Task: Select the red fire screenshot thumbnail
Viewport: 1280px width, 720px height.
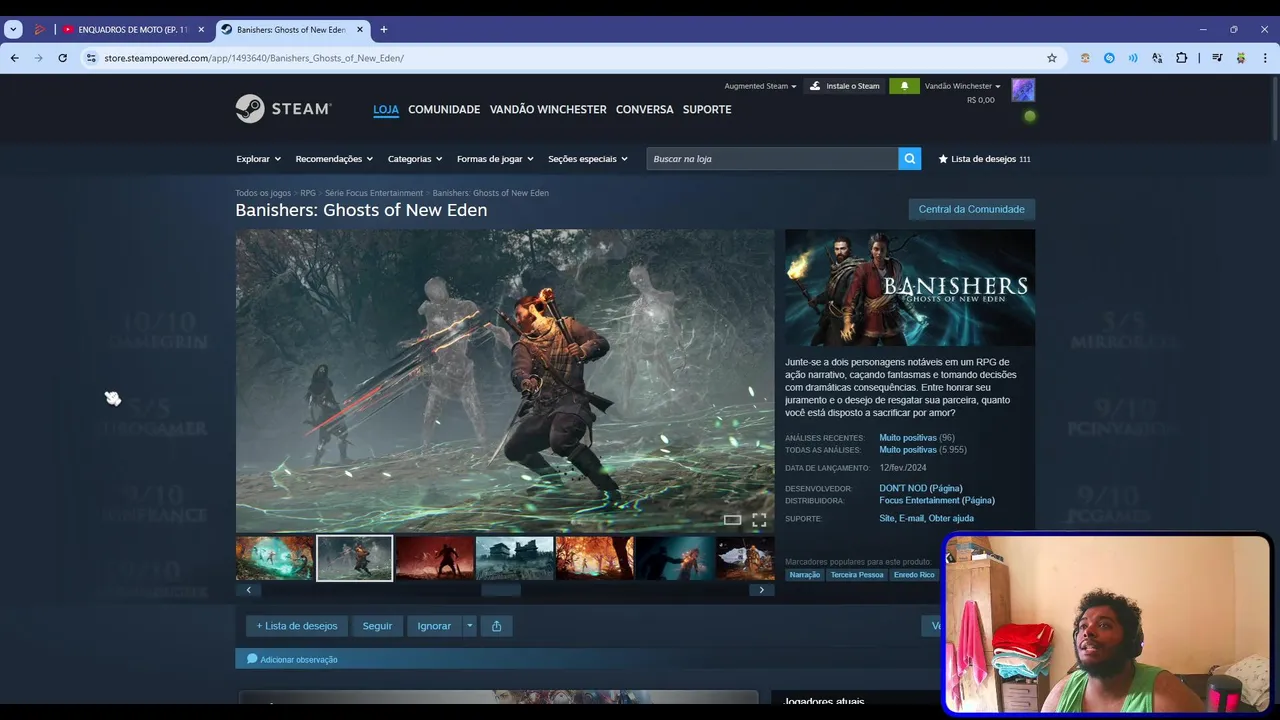Action: (x=435, y=558)
